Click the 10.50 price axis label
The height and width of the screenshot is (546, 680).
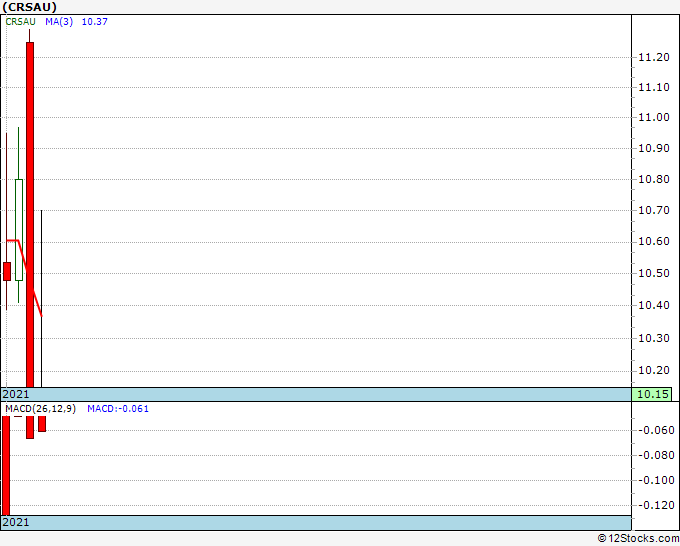tap(654, 273)
